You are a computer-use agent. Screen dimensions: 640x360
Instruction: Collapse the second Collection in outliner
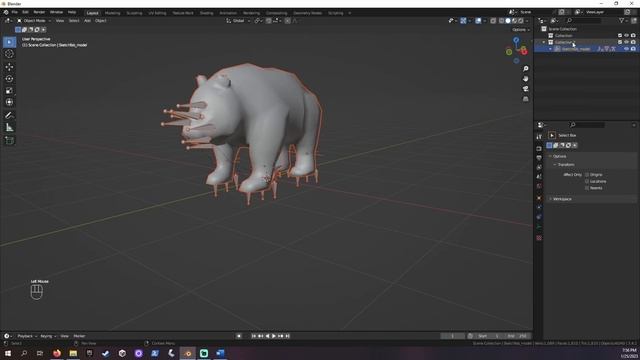[x=544, y=42]
